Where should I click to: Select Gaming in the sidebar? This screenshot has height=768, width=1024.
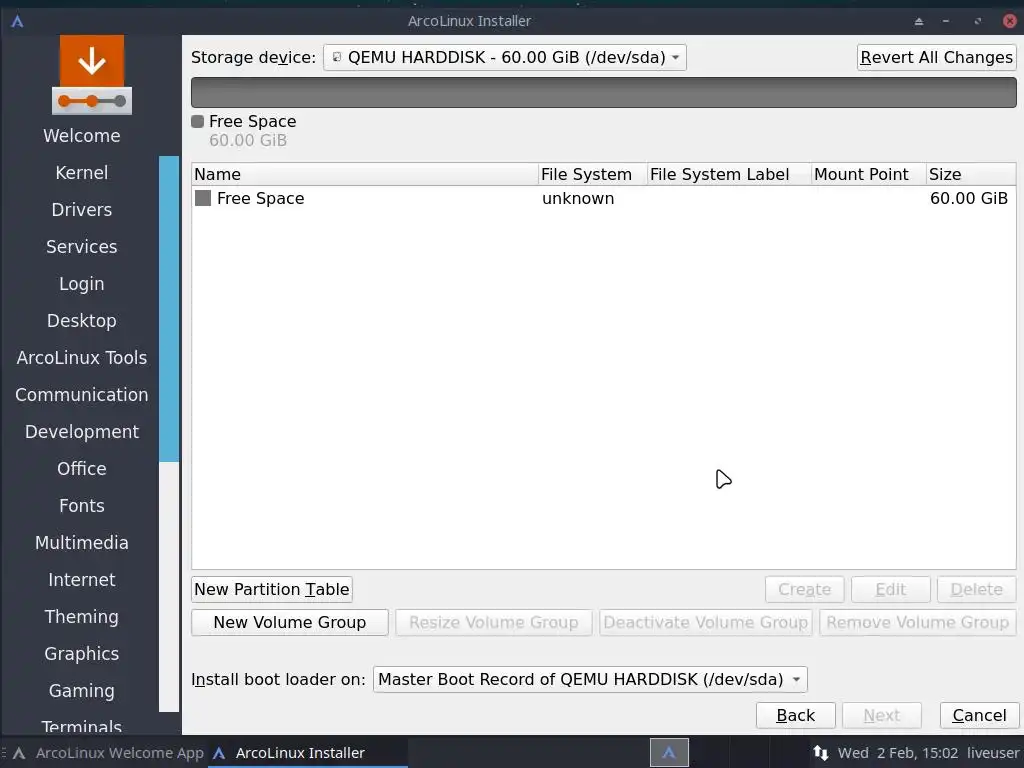(82, 691)
